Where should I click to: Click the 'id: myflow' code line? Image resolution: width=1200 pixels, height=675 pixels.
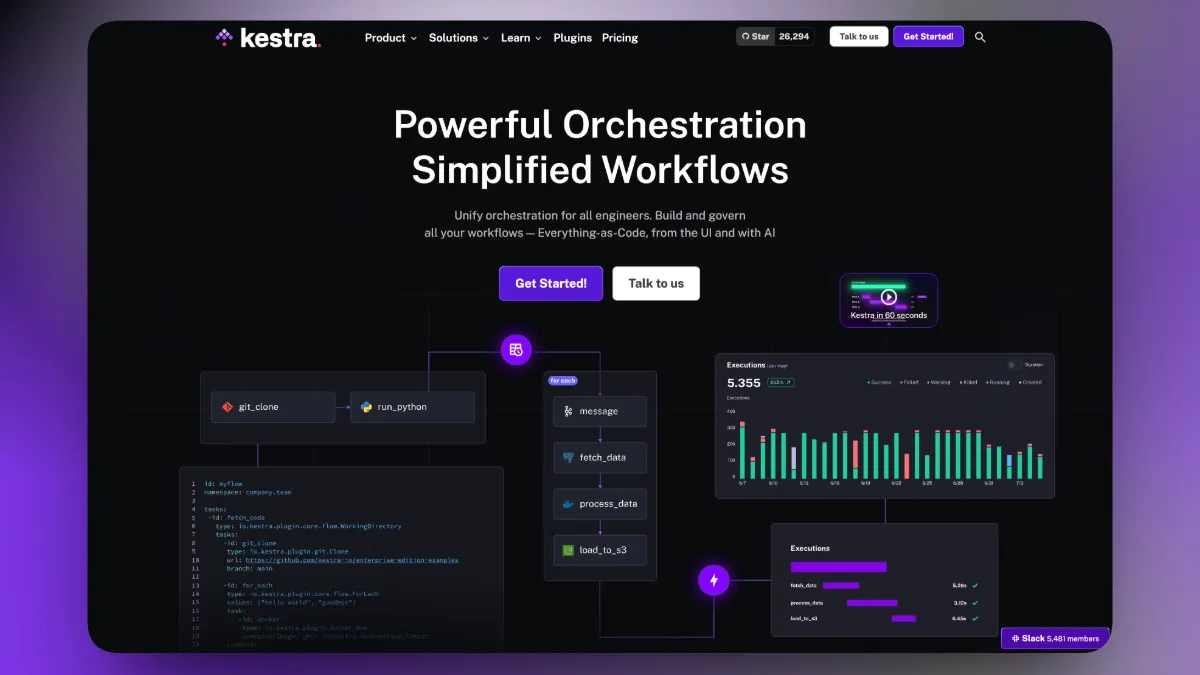(x=223, y=483)
